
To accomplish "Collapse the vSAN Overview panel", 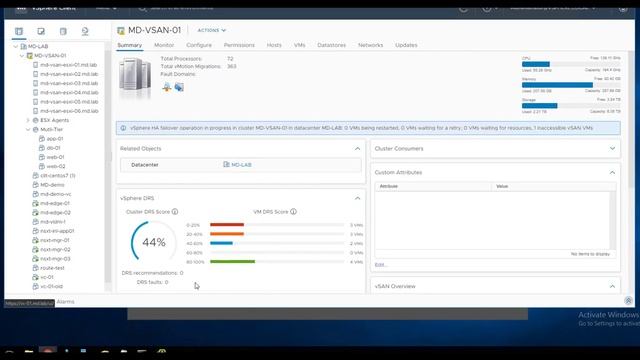I will point(612,287).
